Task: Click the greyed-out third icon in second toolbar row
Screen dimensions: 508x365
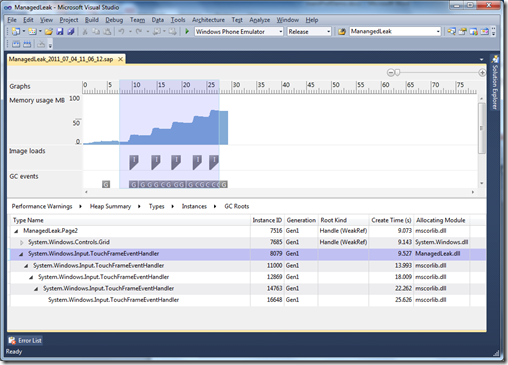Action: coord(41,44)
